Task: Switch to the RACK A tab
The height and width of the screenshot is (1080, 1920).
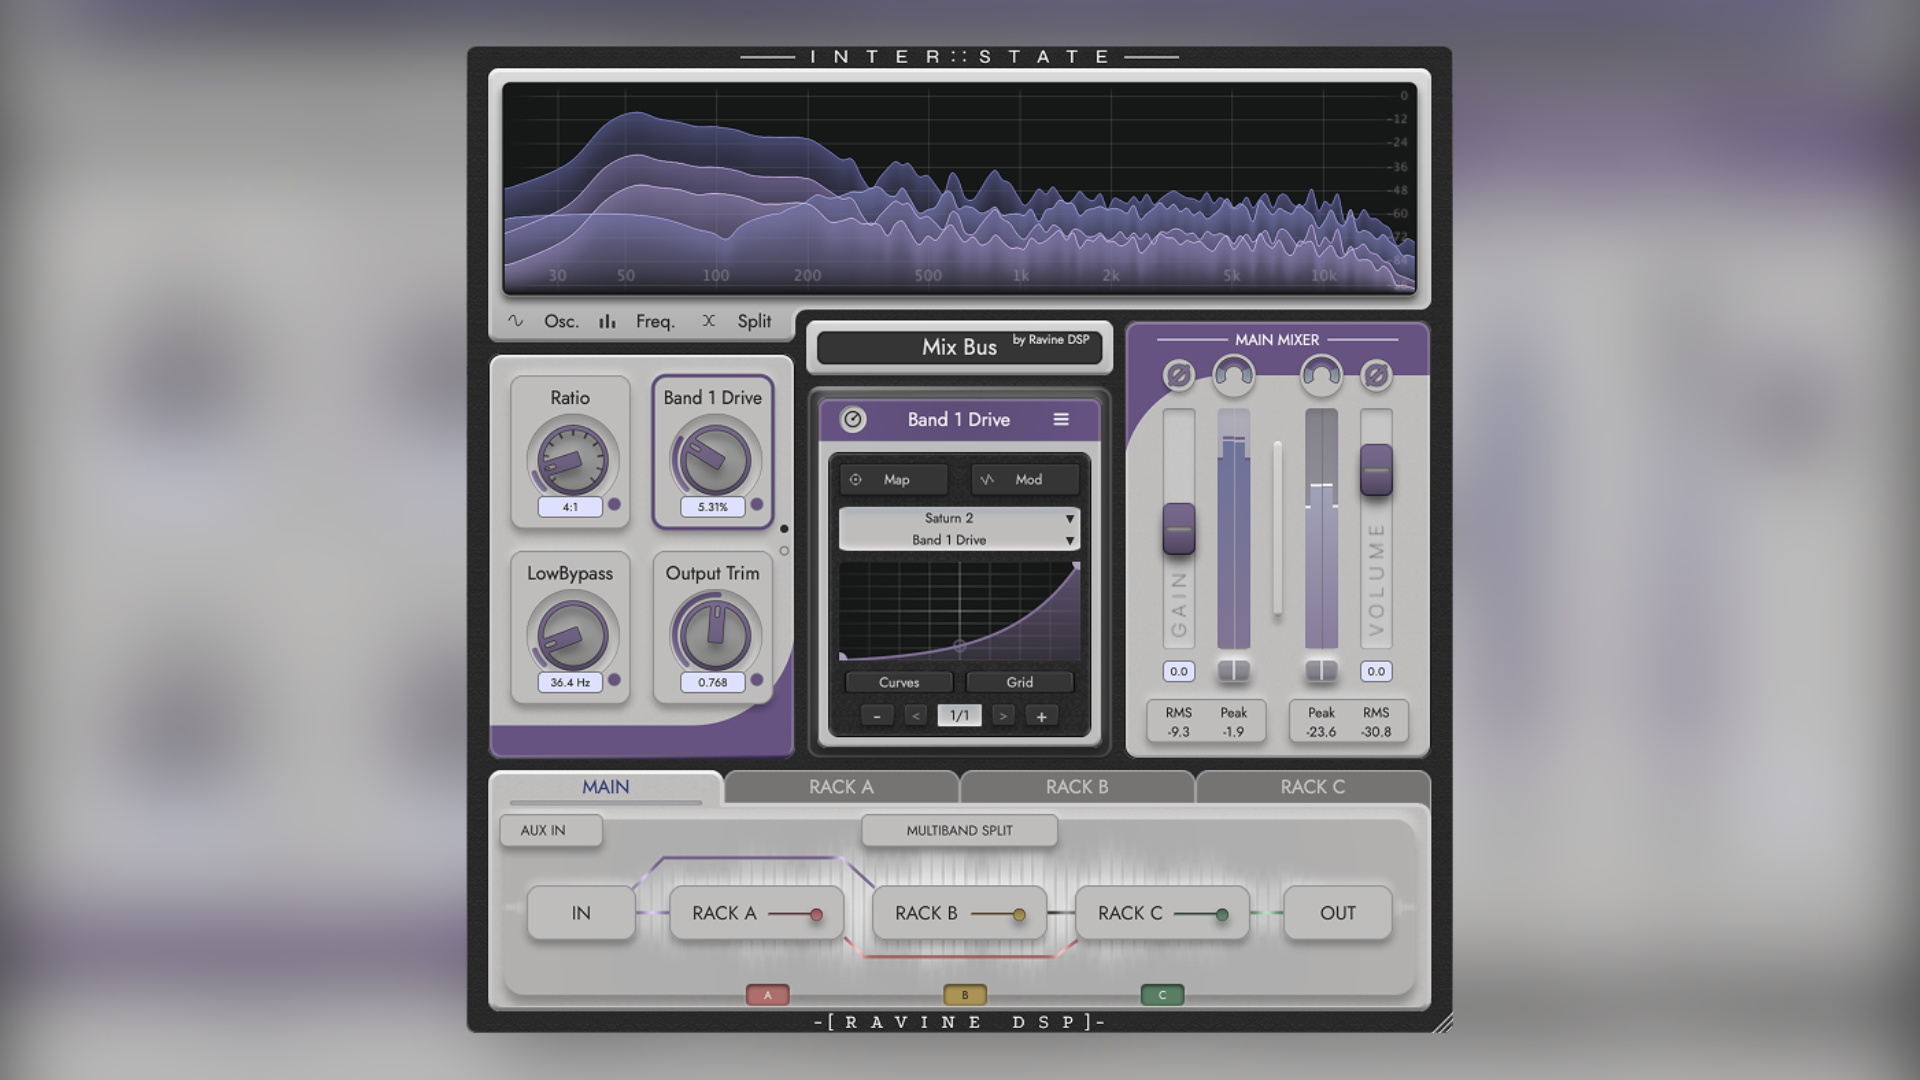Action: tap(841, 787)
